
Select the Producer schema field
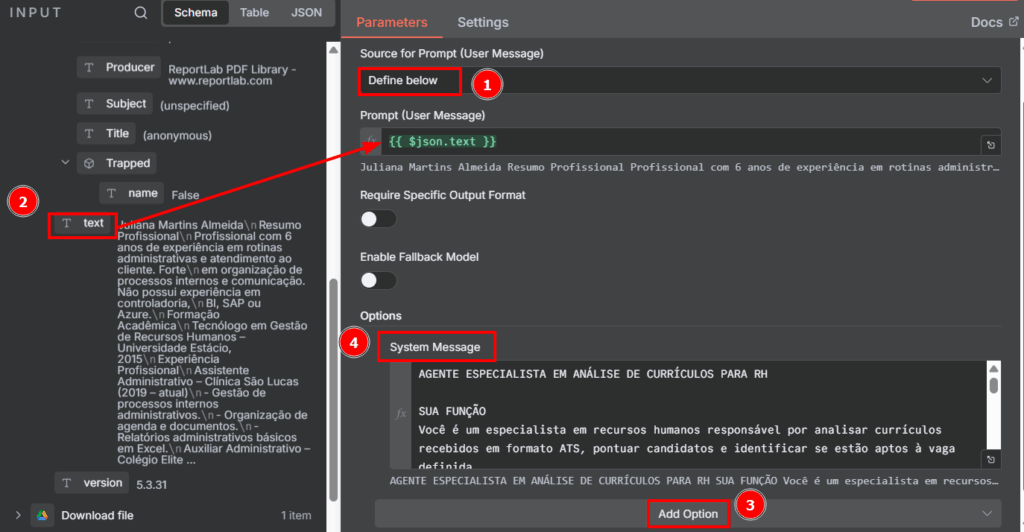click(x=119, y=67)
